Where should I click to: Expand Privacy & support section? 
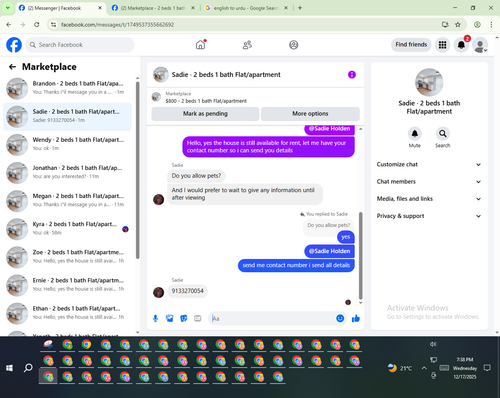click(429, 216)
